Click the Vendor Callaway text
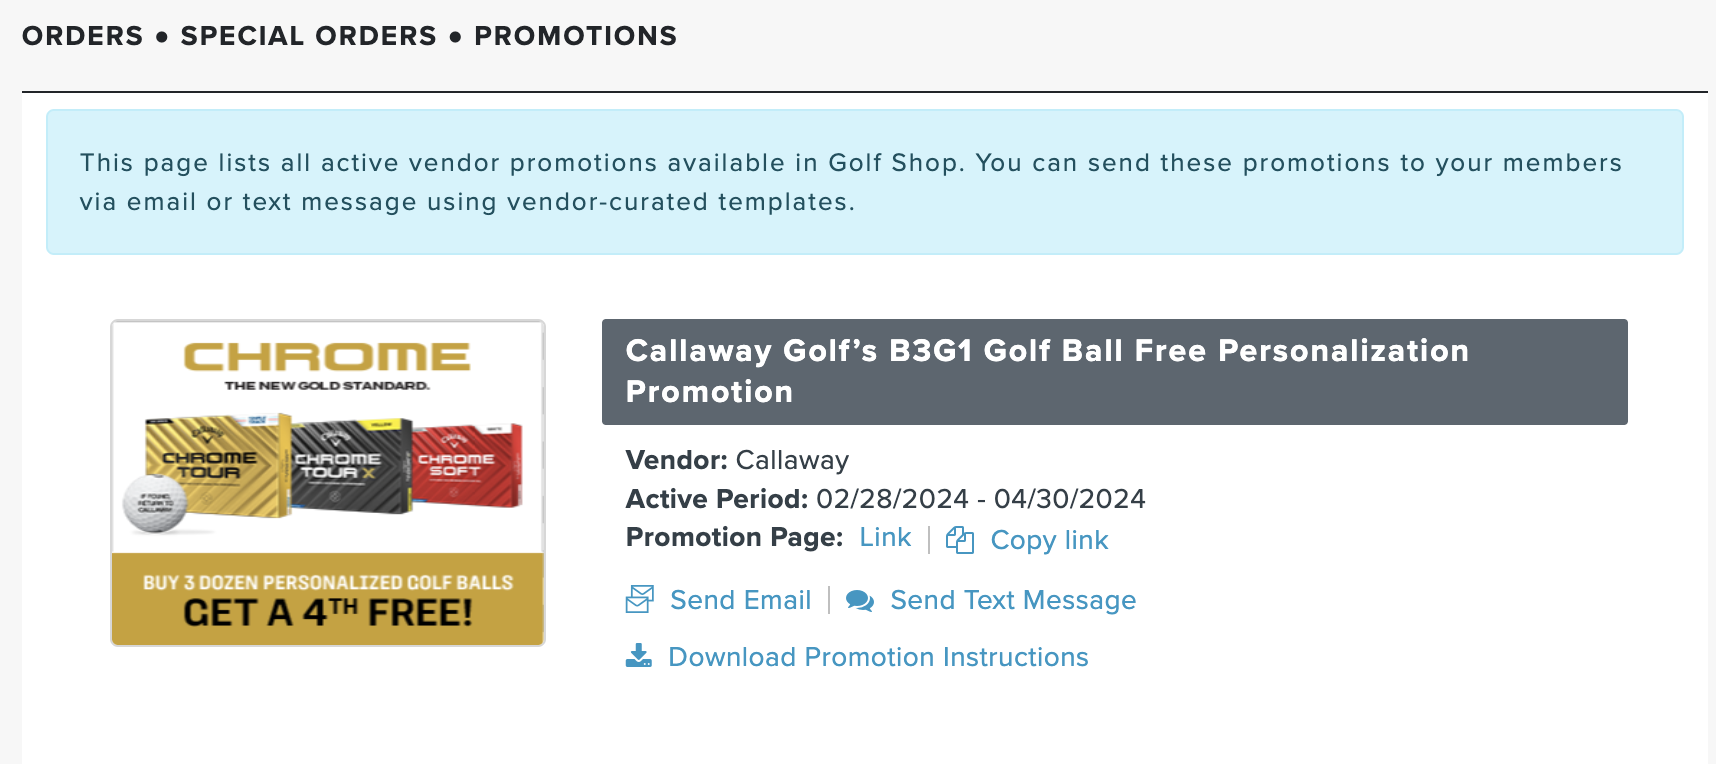 pyautogui.click(x=737, y=460)
